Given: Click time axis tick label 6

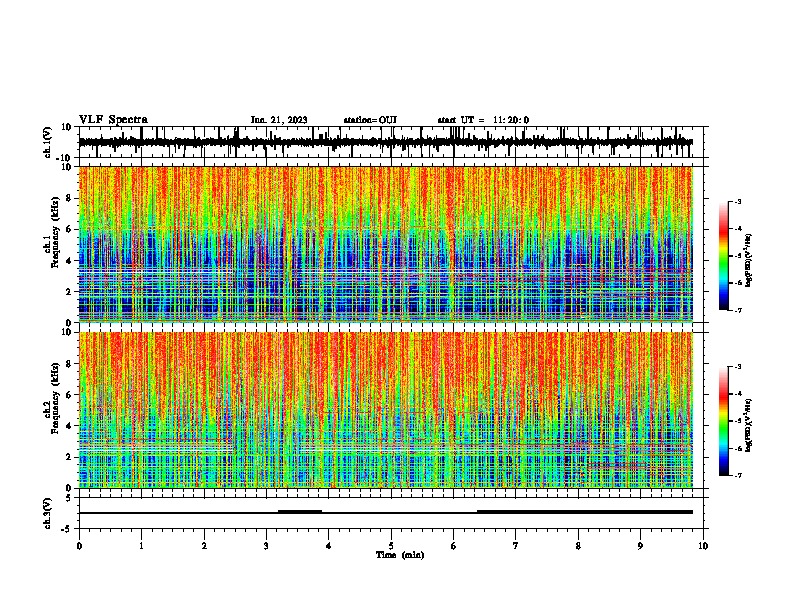Looking at the screenshot, I should click(453, 546).
